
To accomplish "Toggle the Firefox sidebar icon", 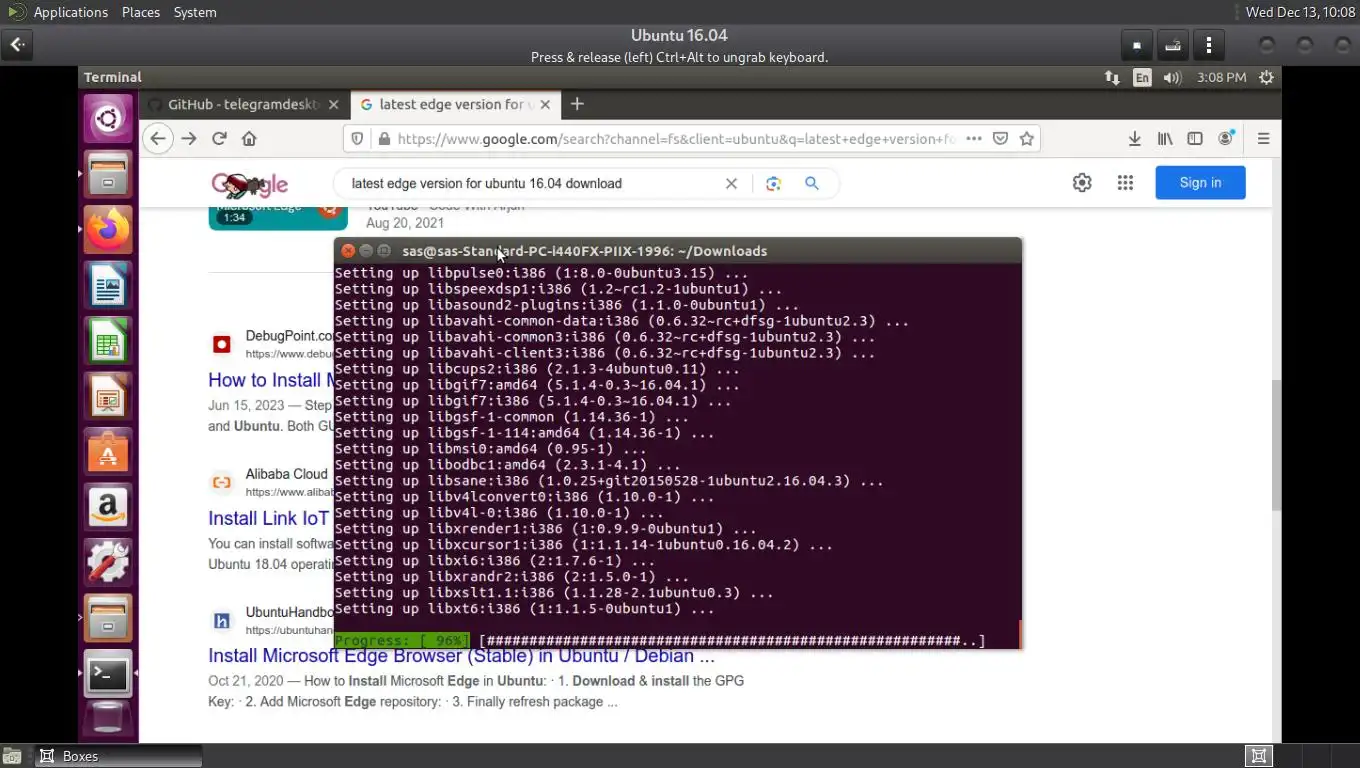I will click(x=1195, y=139).
